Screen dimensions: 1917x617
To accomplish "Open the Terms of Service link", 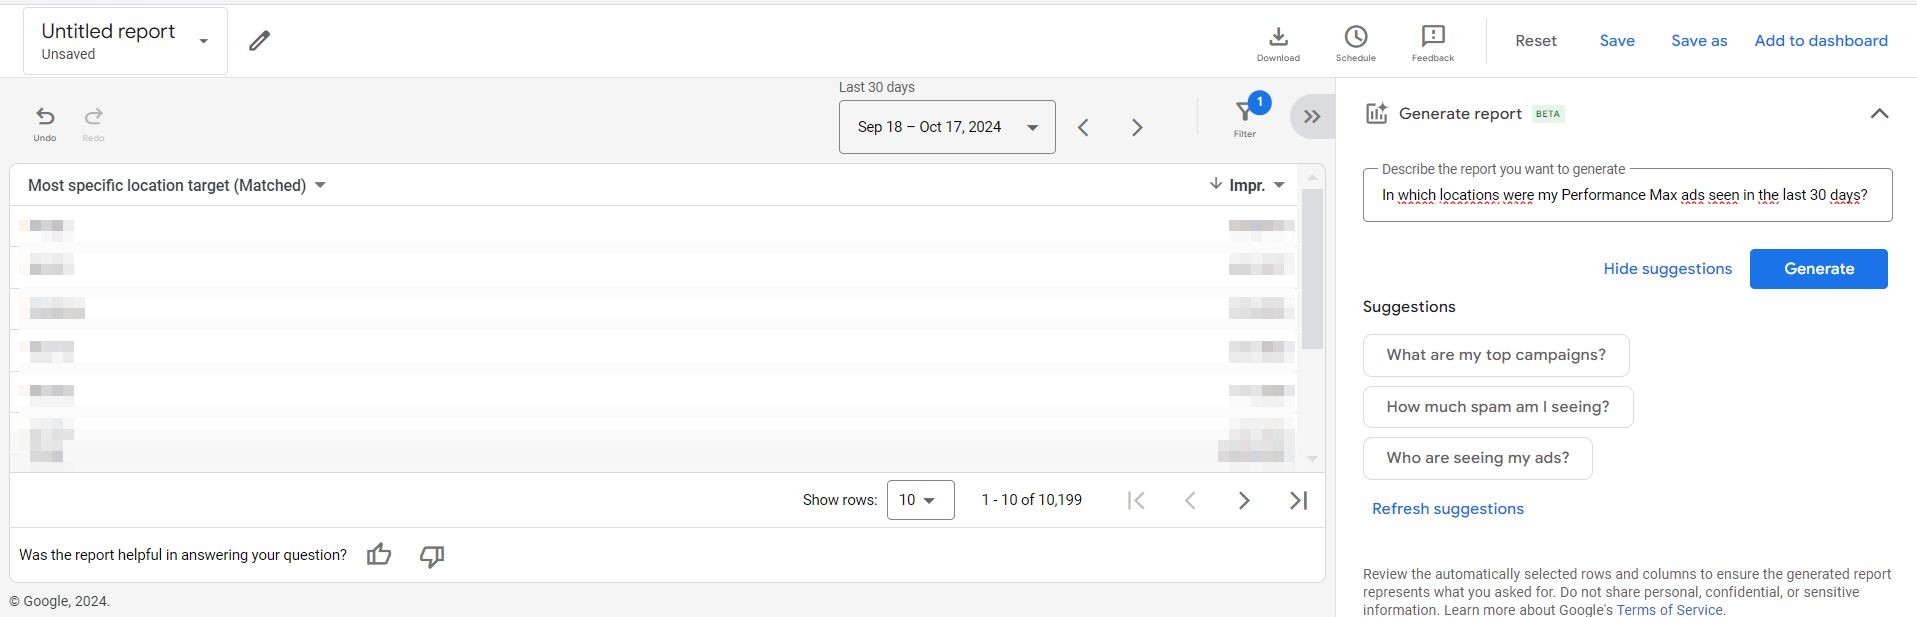I will coord(1669,609).
